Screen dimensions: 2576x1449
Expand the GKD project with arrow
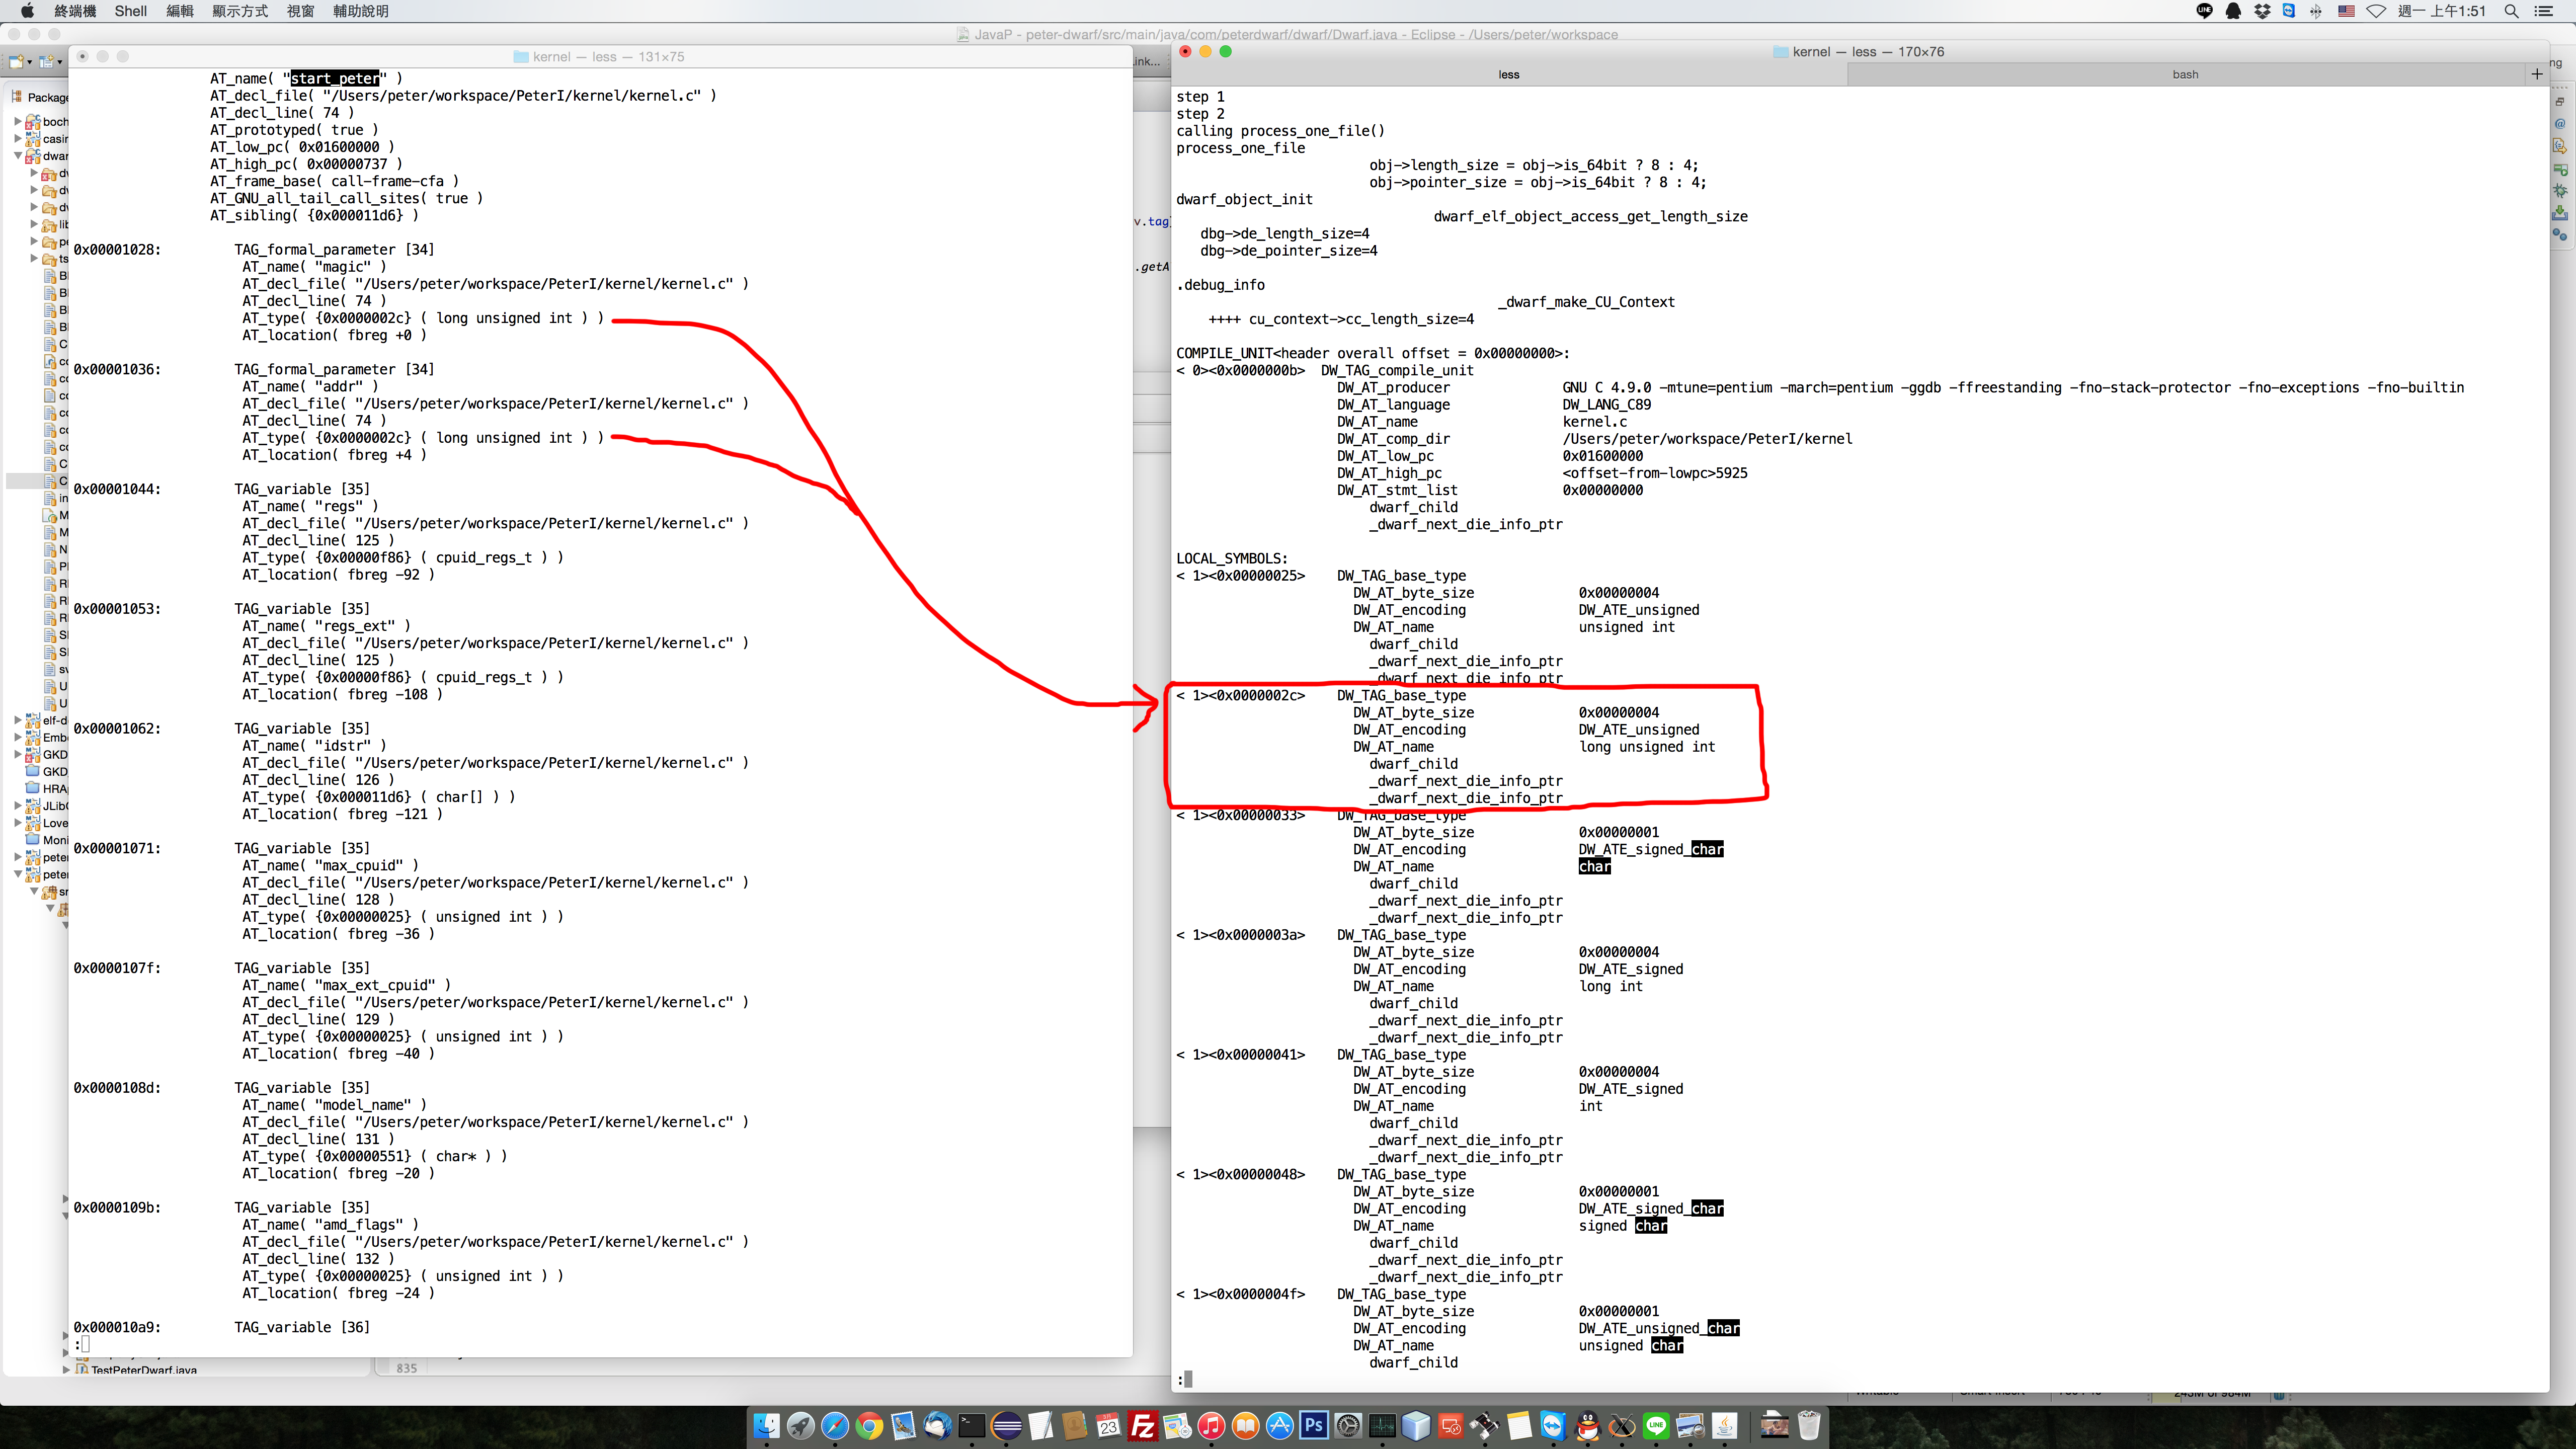[18, 754]
